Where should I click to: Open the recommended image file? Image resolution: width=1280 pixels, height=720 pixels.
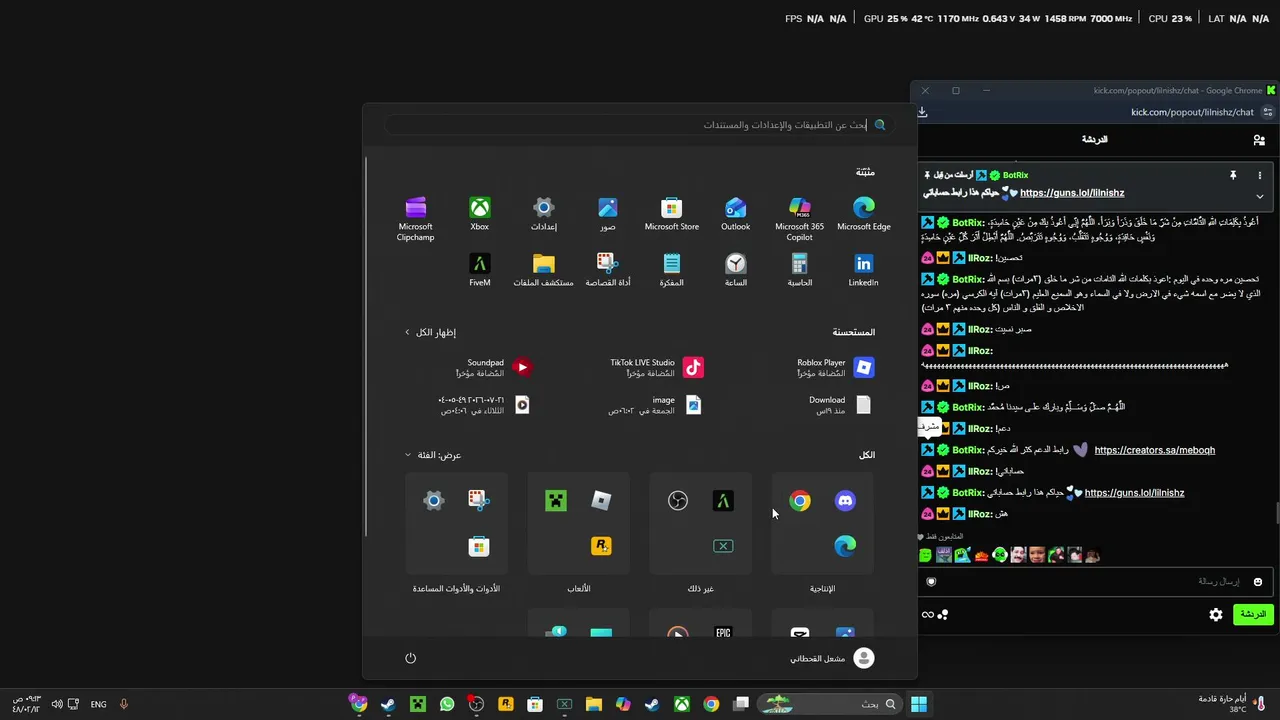655,404
